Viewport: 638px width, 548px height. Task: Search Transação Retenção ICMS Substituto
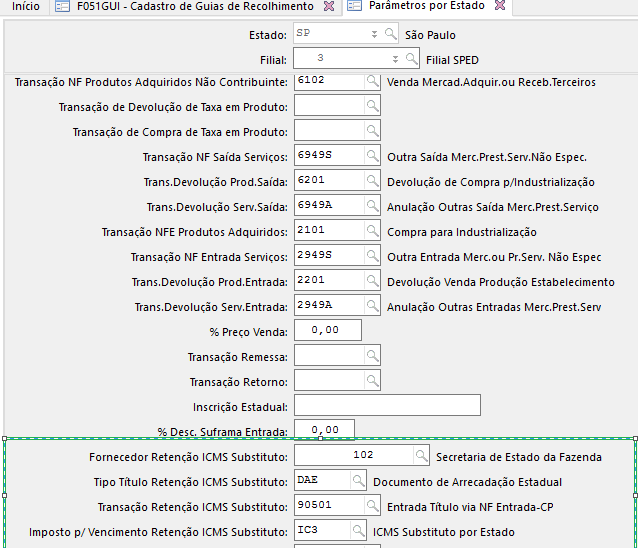(x=372, y=506)
